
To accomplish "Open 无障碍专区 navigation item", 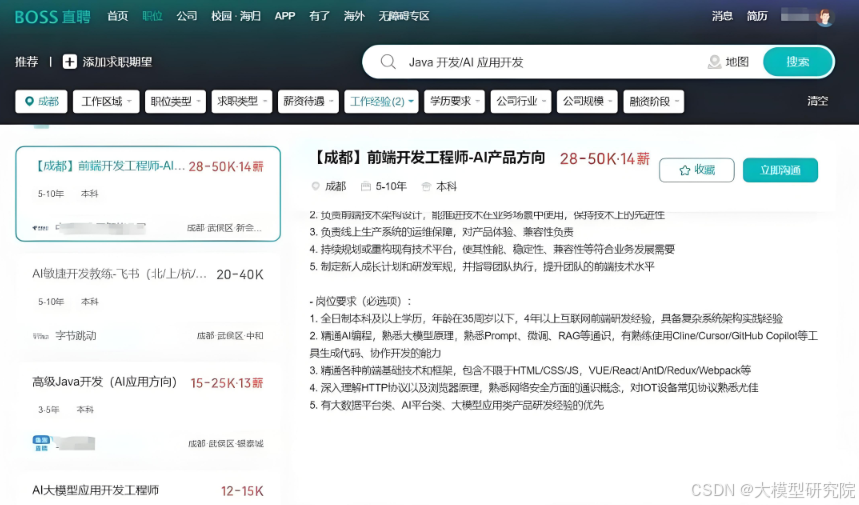I will 404,16.
